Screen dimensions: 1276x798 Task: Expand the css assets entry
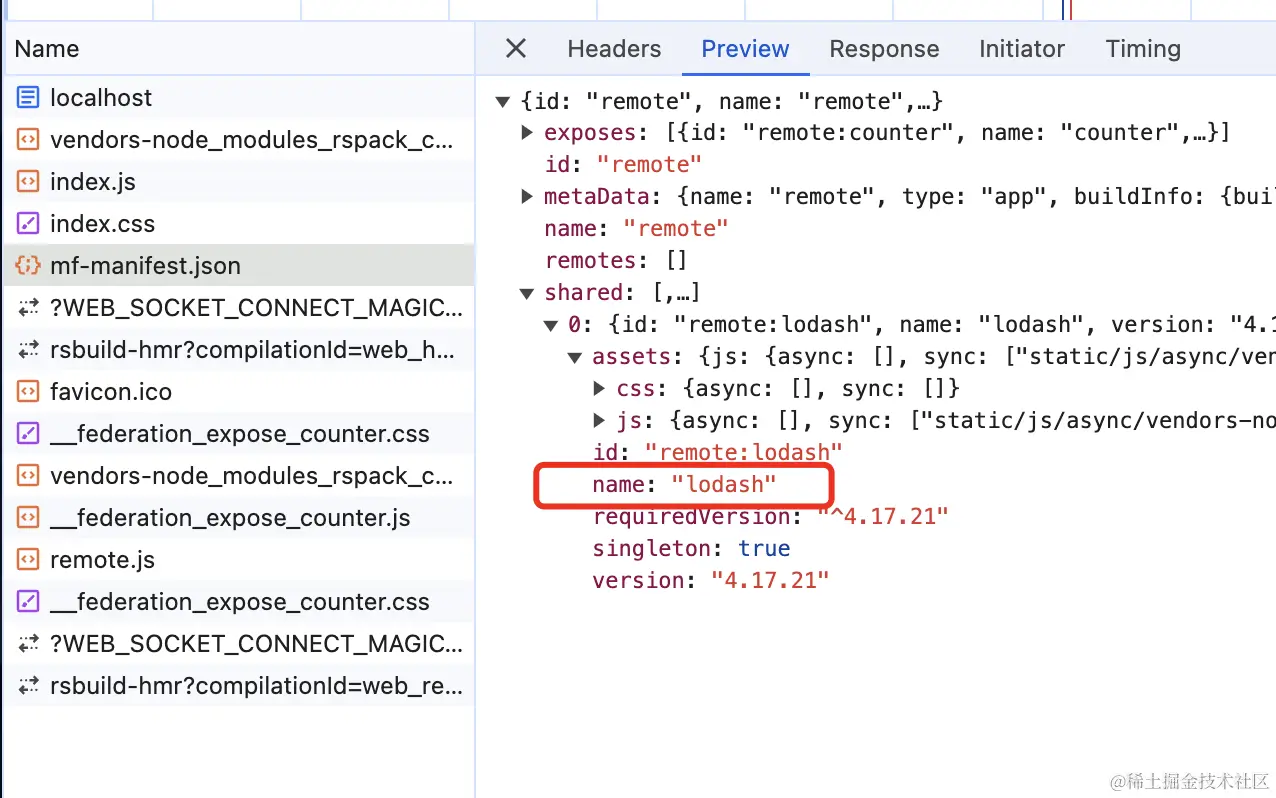(599, 388)
